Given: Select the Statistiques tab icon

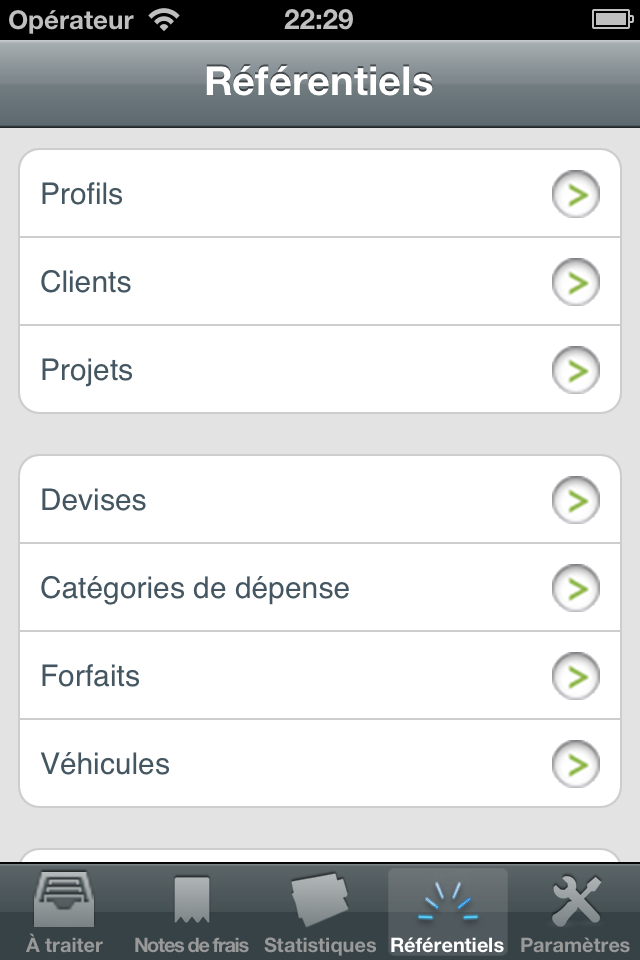Looking at the screenshot, I should [x=320, y=899].
